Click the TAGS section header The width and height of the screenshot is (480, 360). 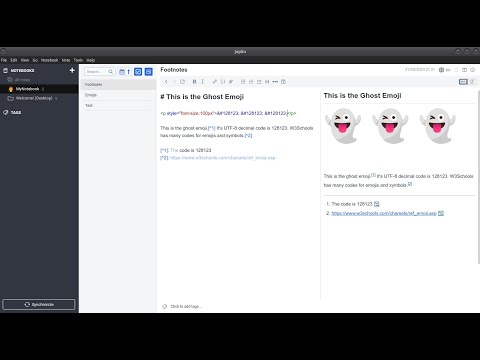[x=16, y=112]
